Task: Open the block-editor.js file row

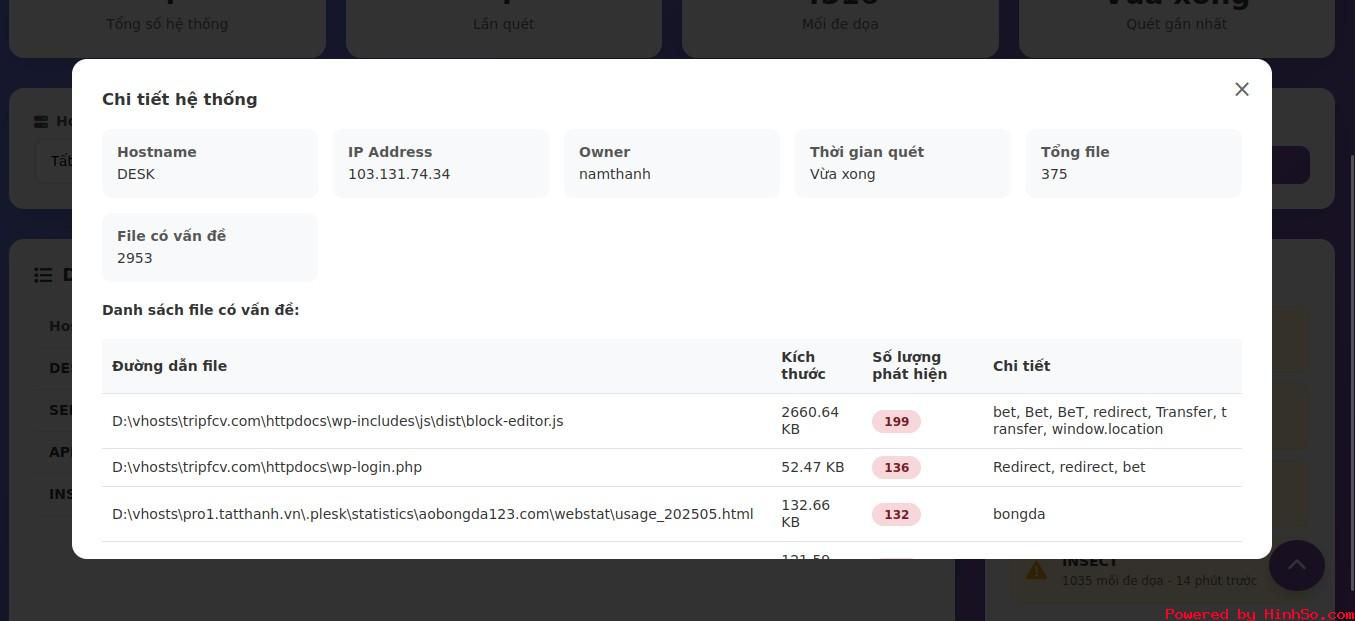Action: 672,421
